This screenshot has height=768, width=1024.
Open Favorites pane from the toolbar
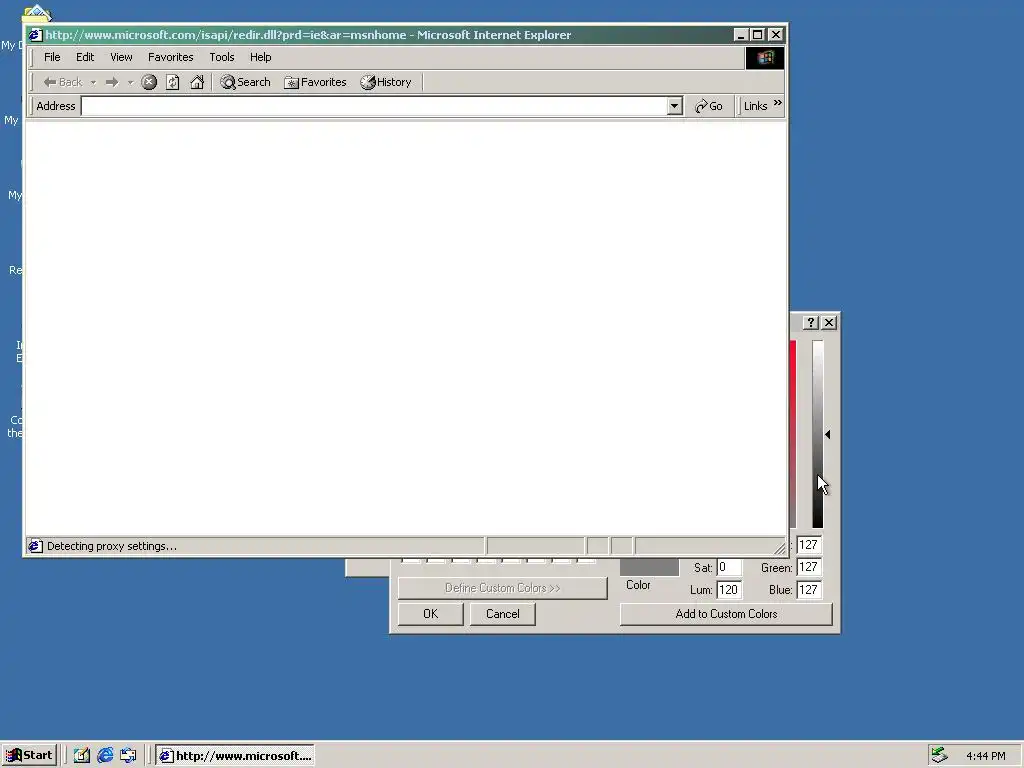(x=315, y=82)
